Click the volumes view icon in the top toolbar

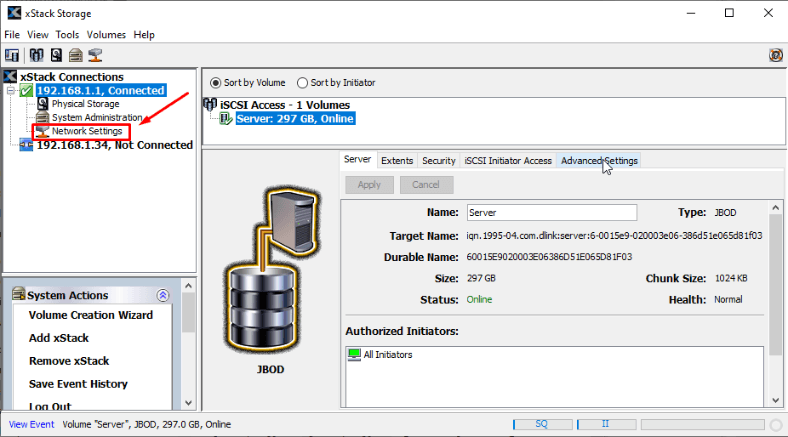37,55
